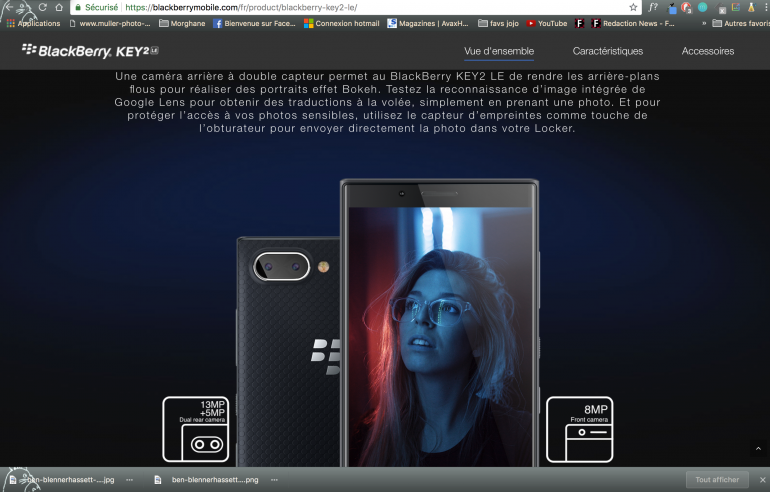Open the Accessoires section

point(707,51)
